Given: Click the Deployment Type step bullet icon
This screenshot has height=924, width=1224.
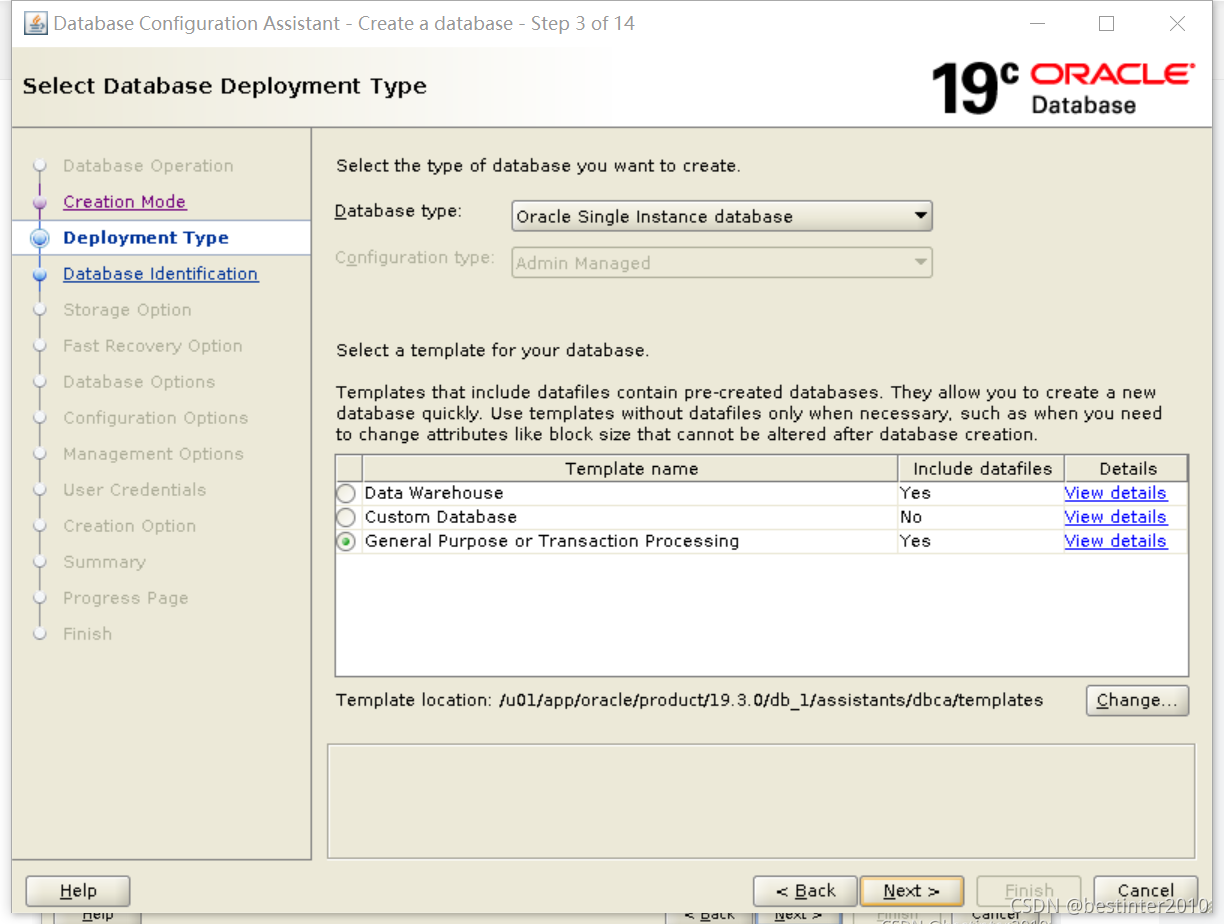Looking at the screenshot, I should [40, 238].
